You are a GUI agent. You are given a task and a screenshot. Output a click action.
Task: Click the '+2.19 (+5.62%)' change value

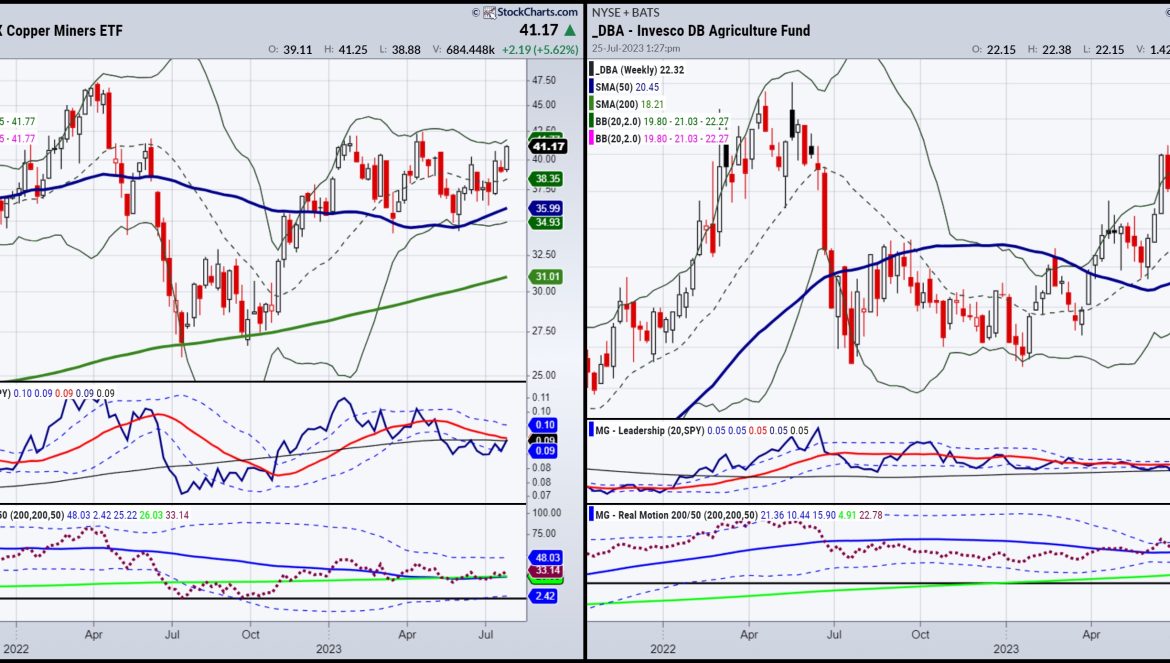(539, 50)
